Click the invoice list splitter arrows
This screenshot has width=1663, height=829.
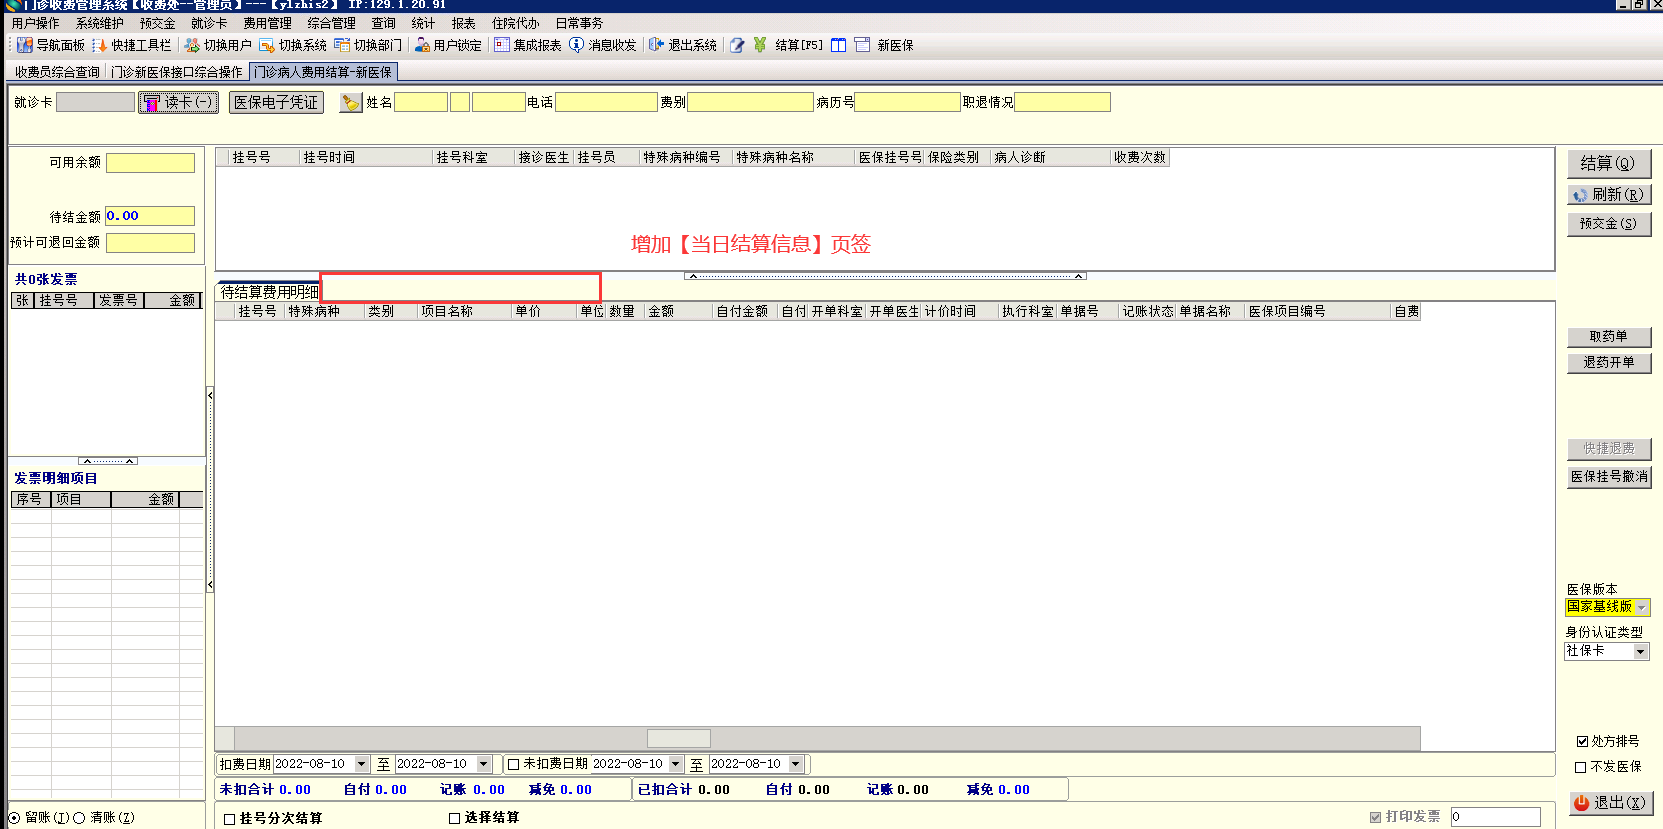(x=107, y=461)
